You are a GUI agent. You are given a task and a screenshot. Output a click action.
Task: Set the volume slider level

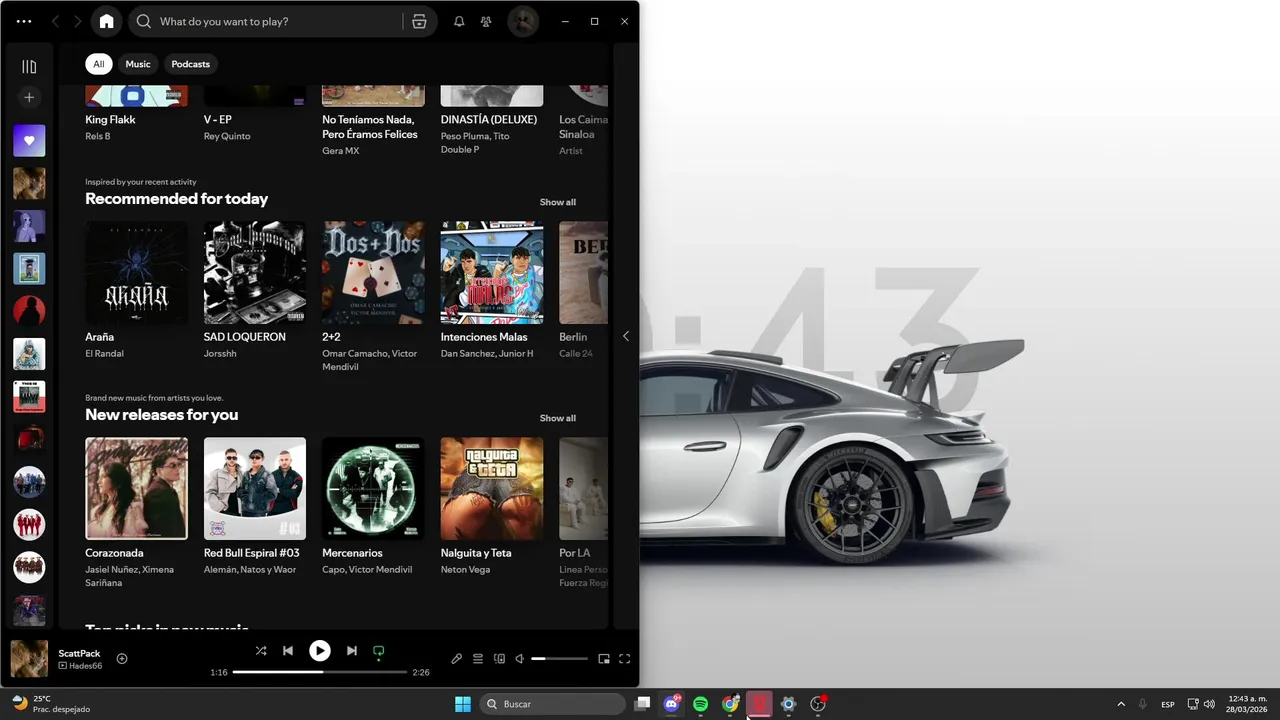560,659
